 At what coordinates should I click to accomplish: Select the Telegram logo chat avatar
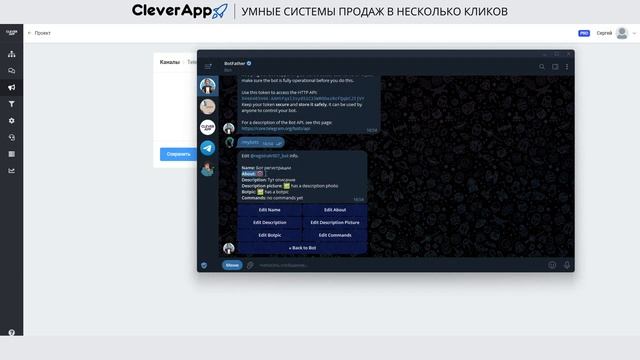click(208, 148)
